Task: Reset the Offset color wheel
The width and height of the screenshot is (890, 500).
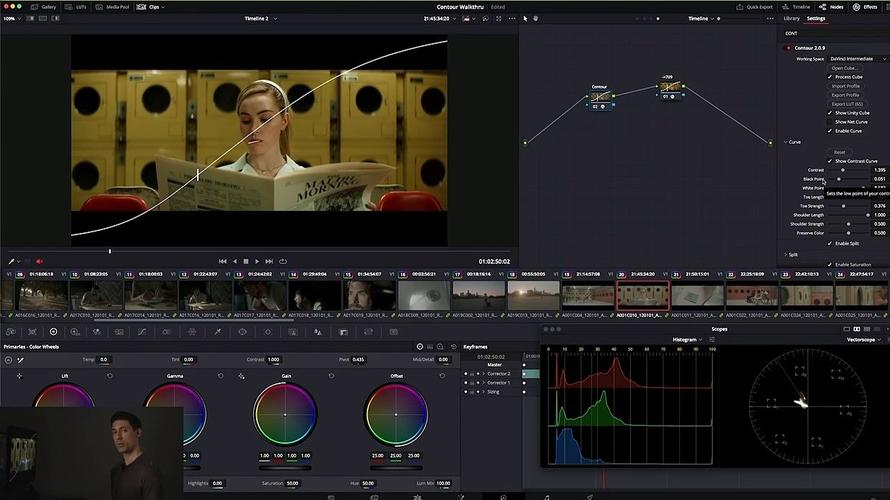Action: click(442, 376)
